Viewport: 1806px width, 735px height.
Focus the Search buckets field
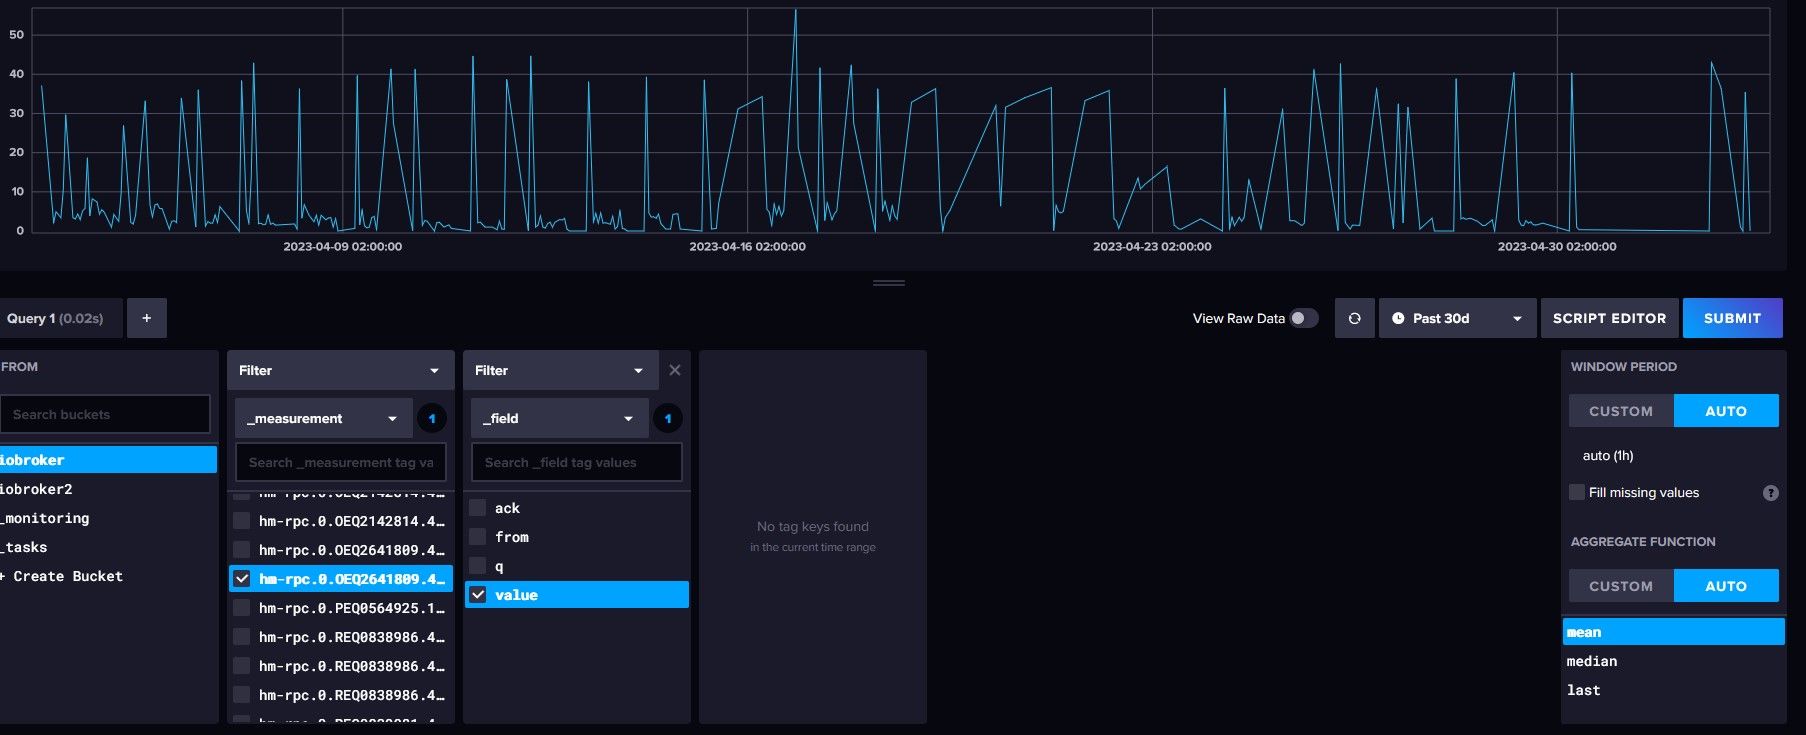point(105,414)
